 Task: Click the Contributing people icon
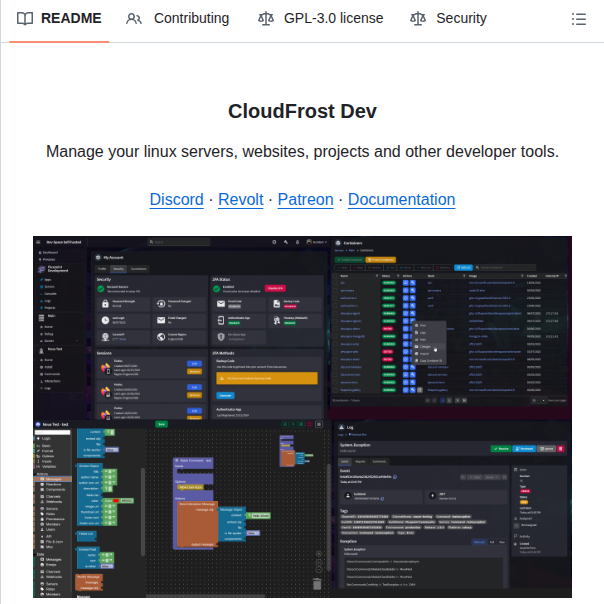(134, 18)
